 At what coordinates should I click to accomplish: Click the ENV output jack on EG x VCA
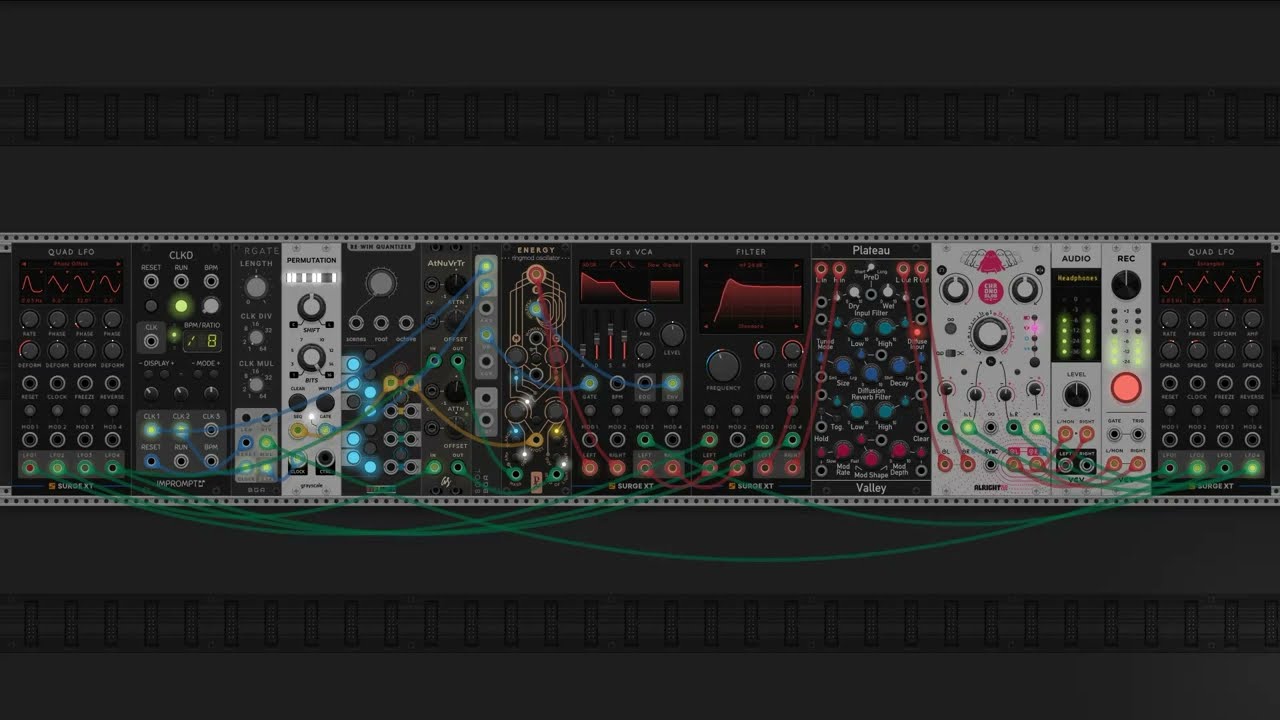tap(673, 383)
